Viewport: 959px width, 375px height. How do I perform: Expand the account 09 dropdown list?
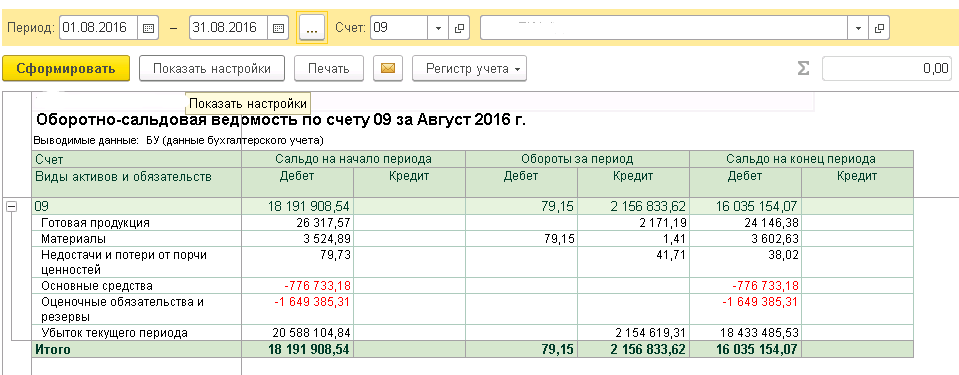tap(438, 28)
